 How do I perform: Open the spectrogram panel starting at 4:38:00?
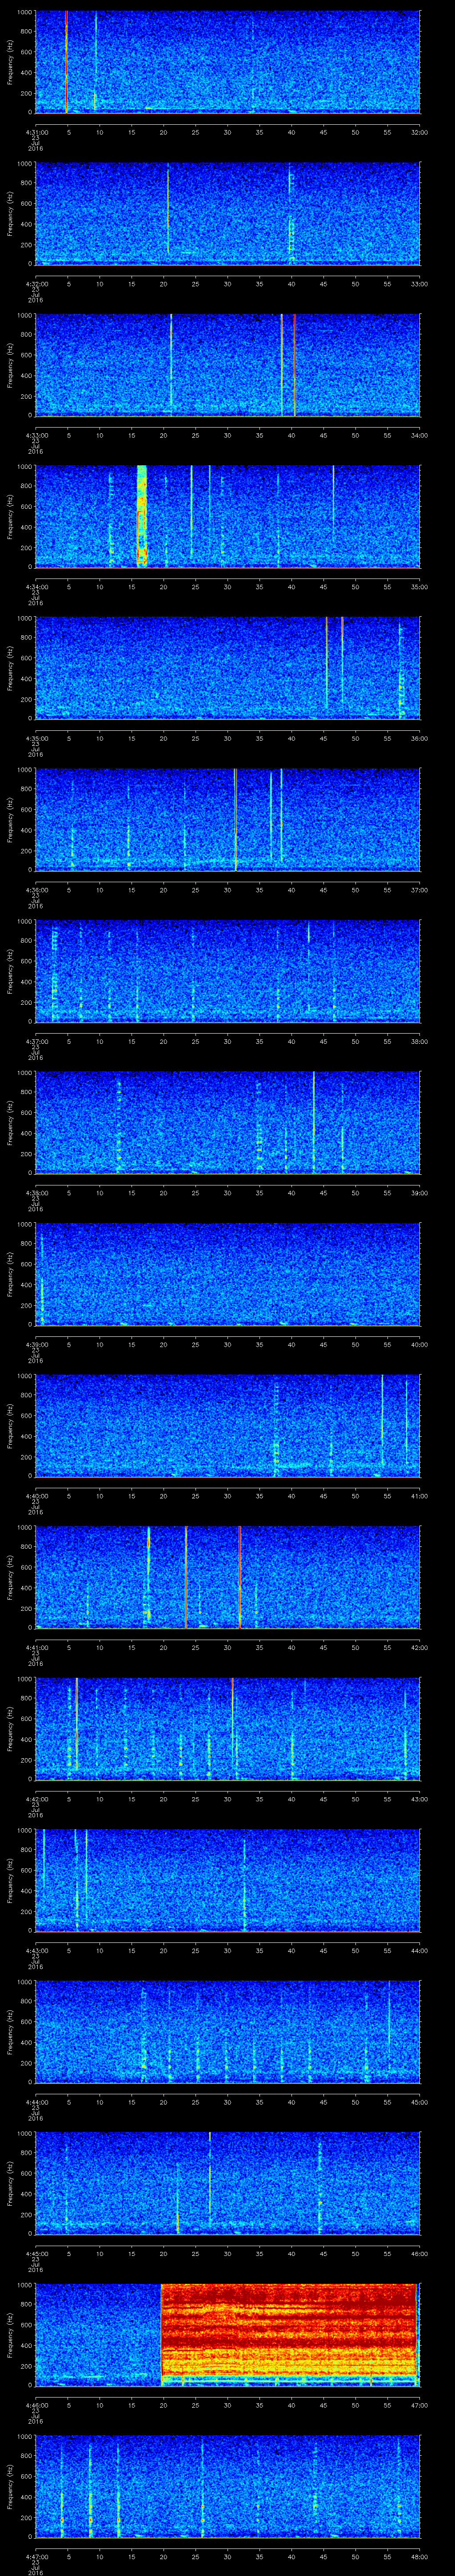coord(227,1122)
